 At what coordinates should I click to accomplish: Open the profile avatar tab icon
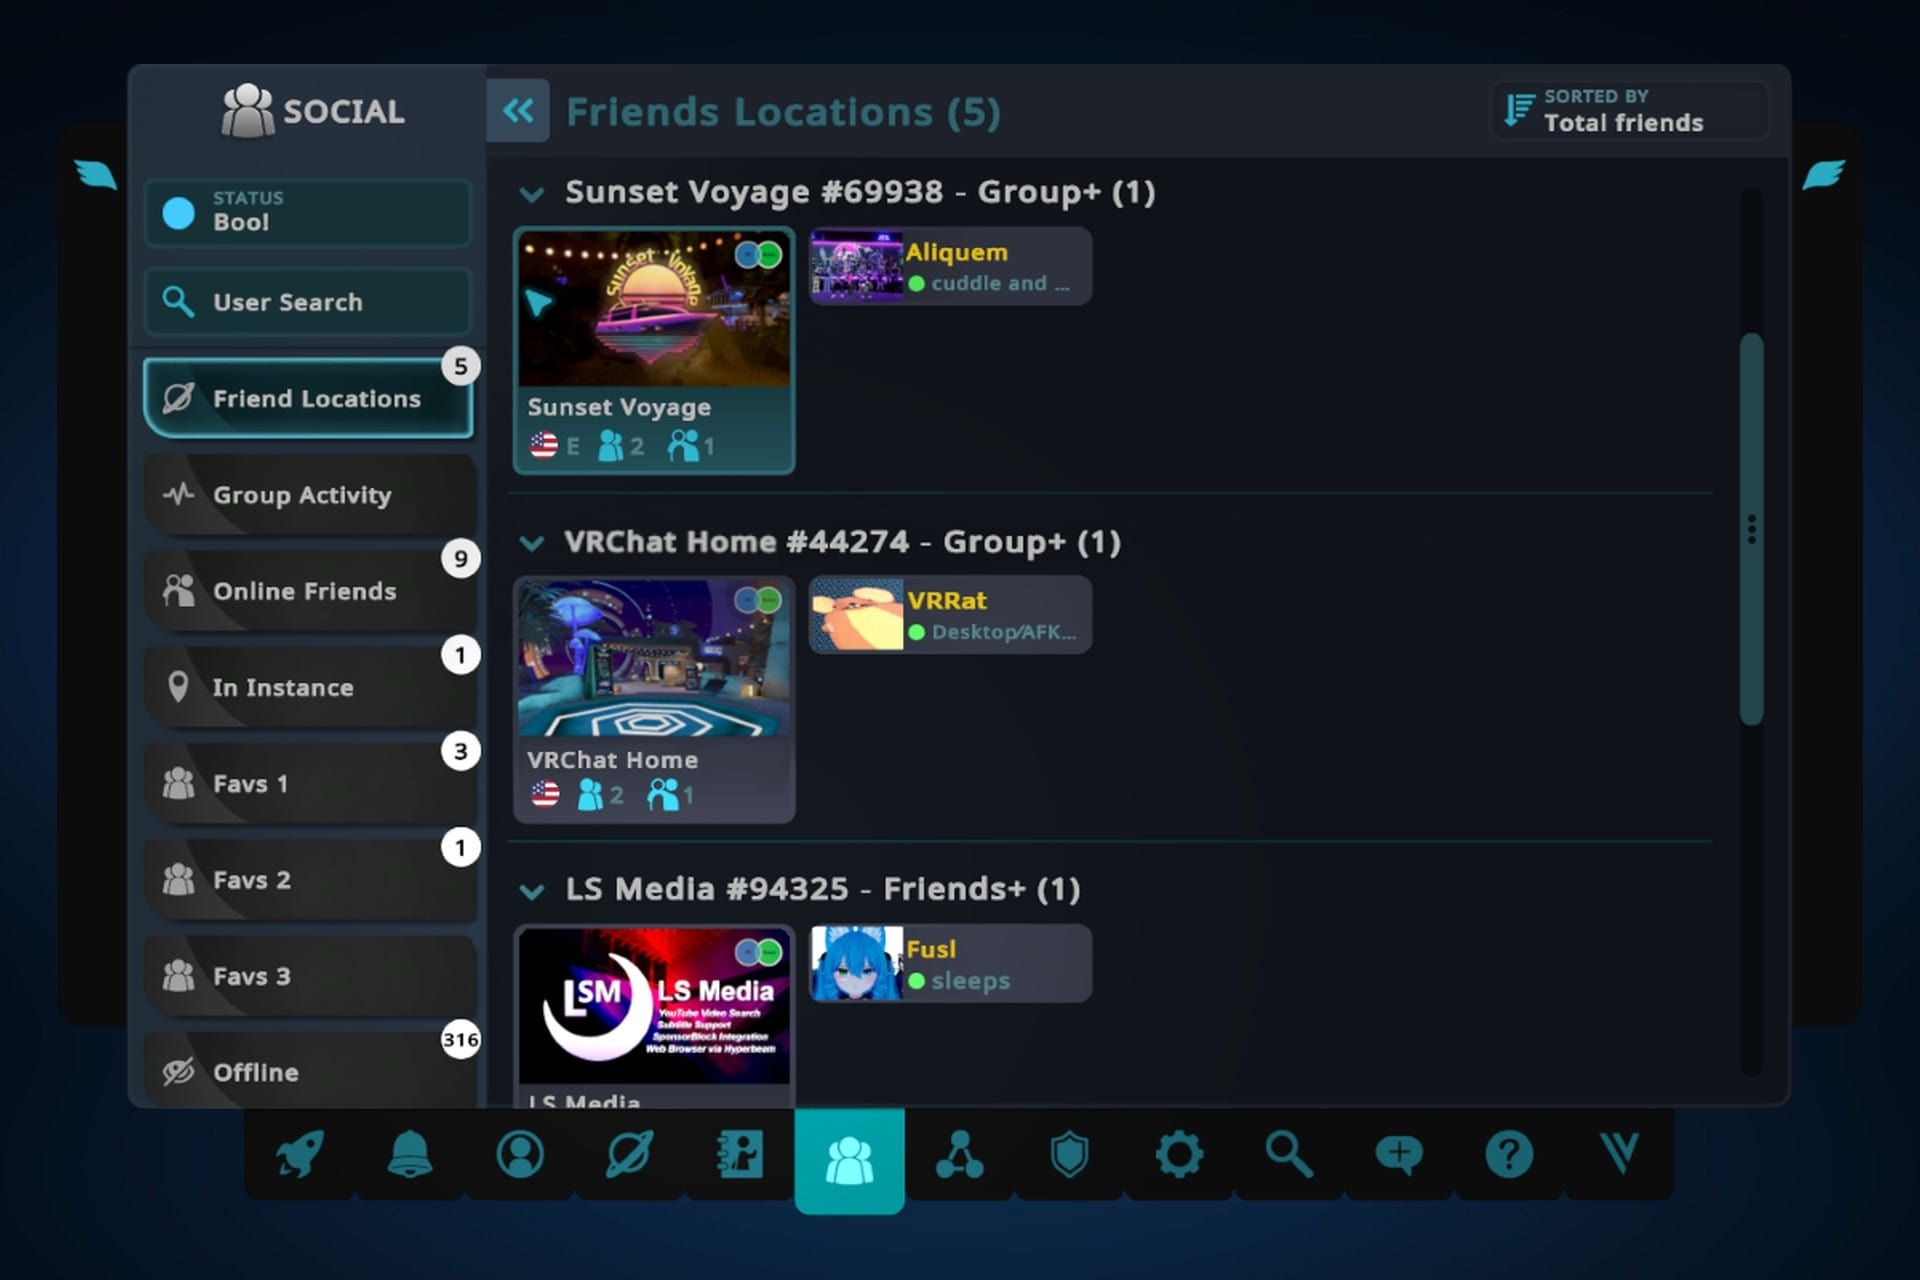pos(519,1155)
